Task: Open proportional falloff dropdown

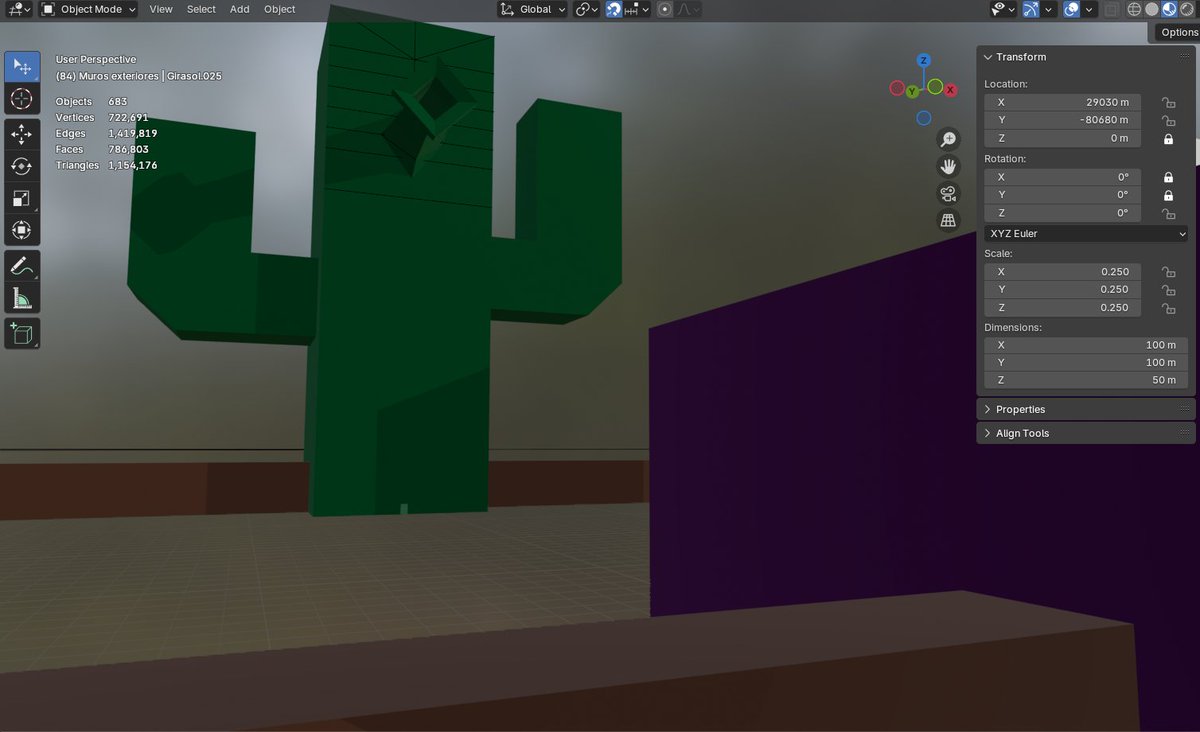Action: pos(689,9)
